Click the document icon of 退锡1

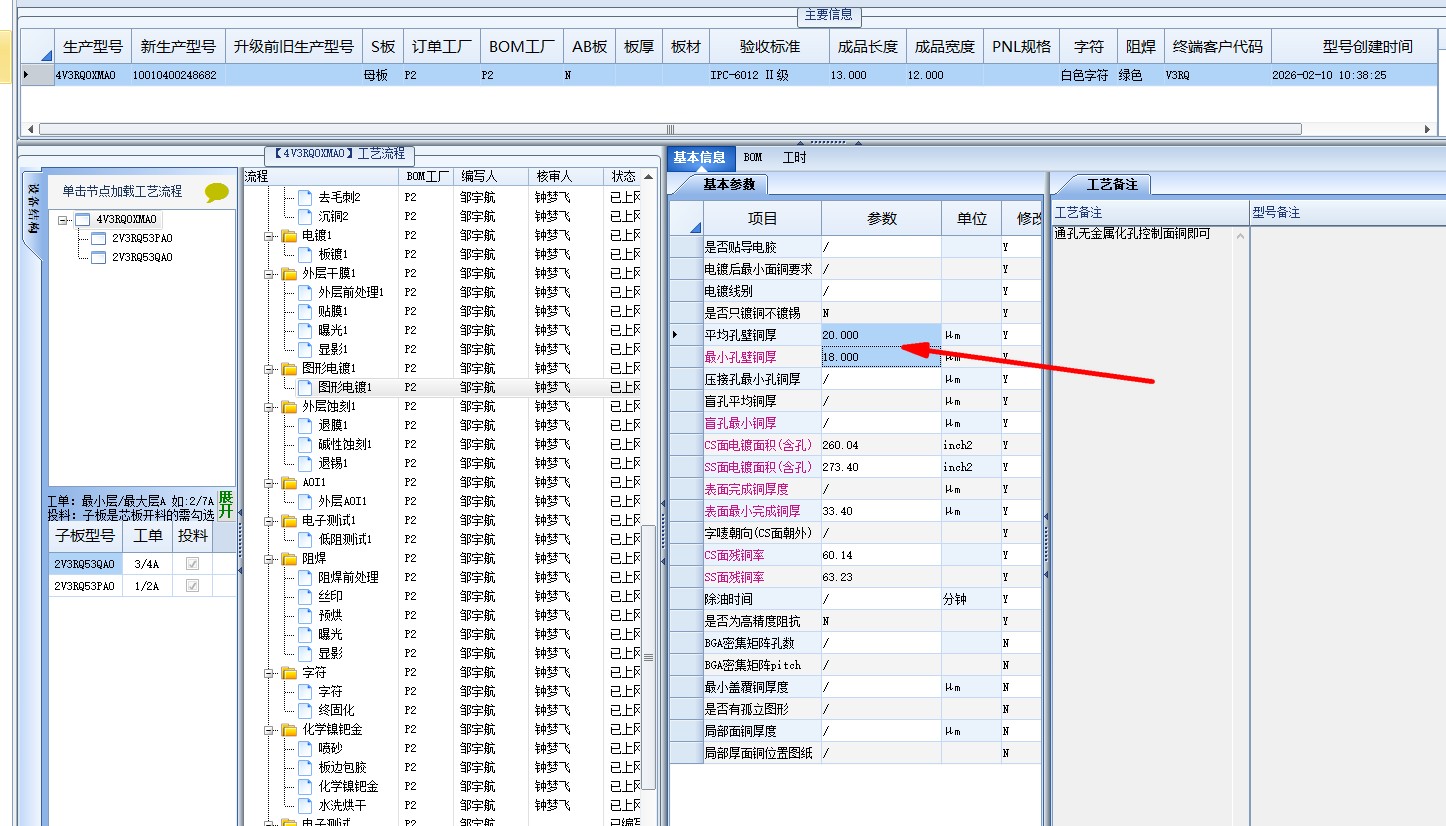coord(305,463)
